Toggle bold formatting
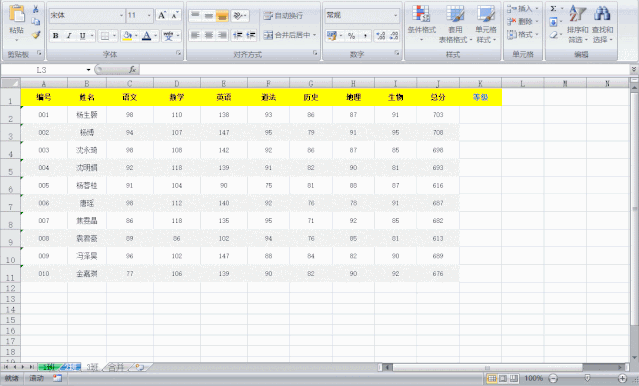Screen dimensions: 639x386 (56, 36)
